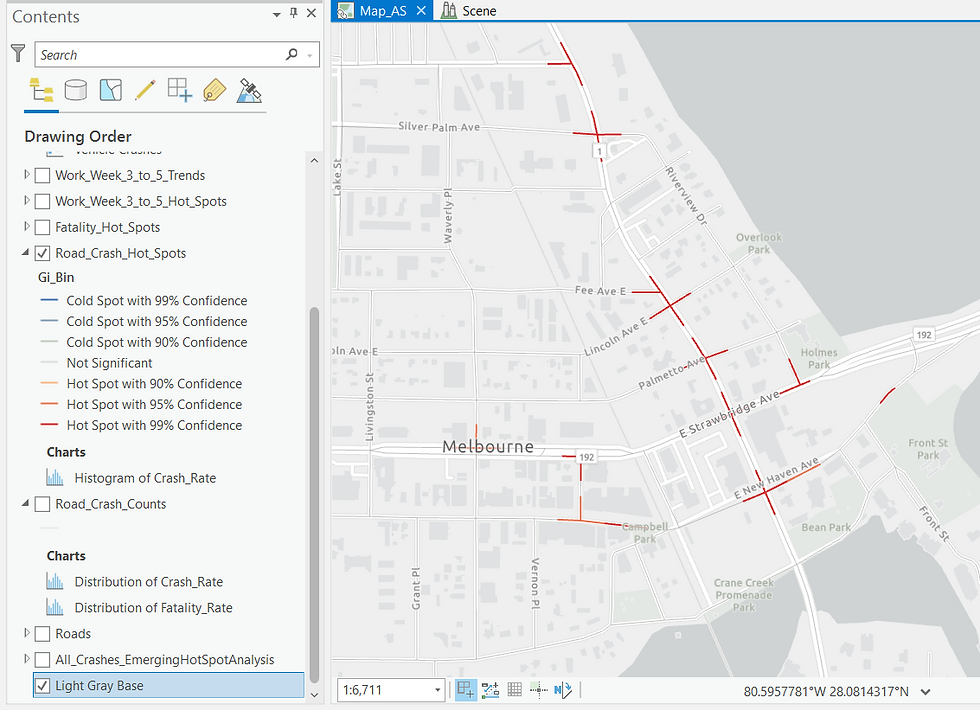Select the List By Drawing Order icon
This screenshot has width=980, height=710.
click(x=41, y=91)
